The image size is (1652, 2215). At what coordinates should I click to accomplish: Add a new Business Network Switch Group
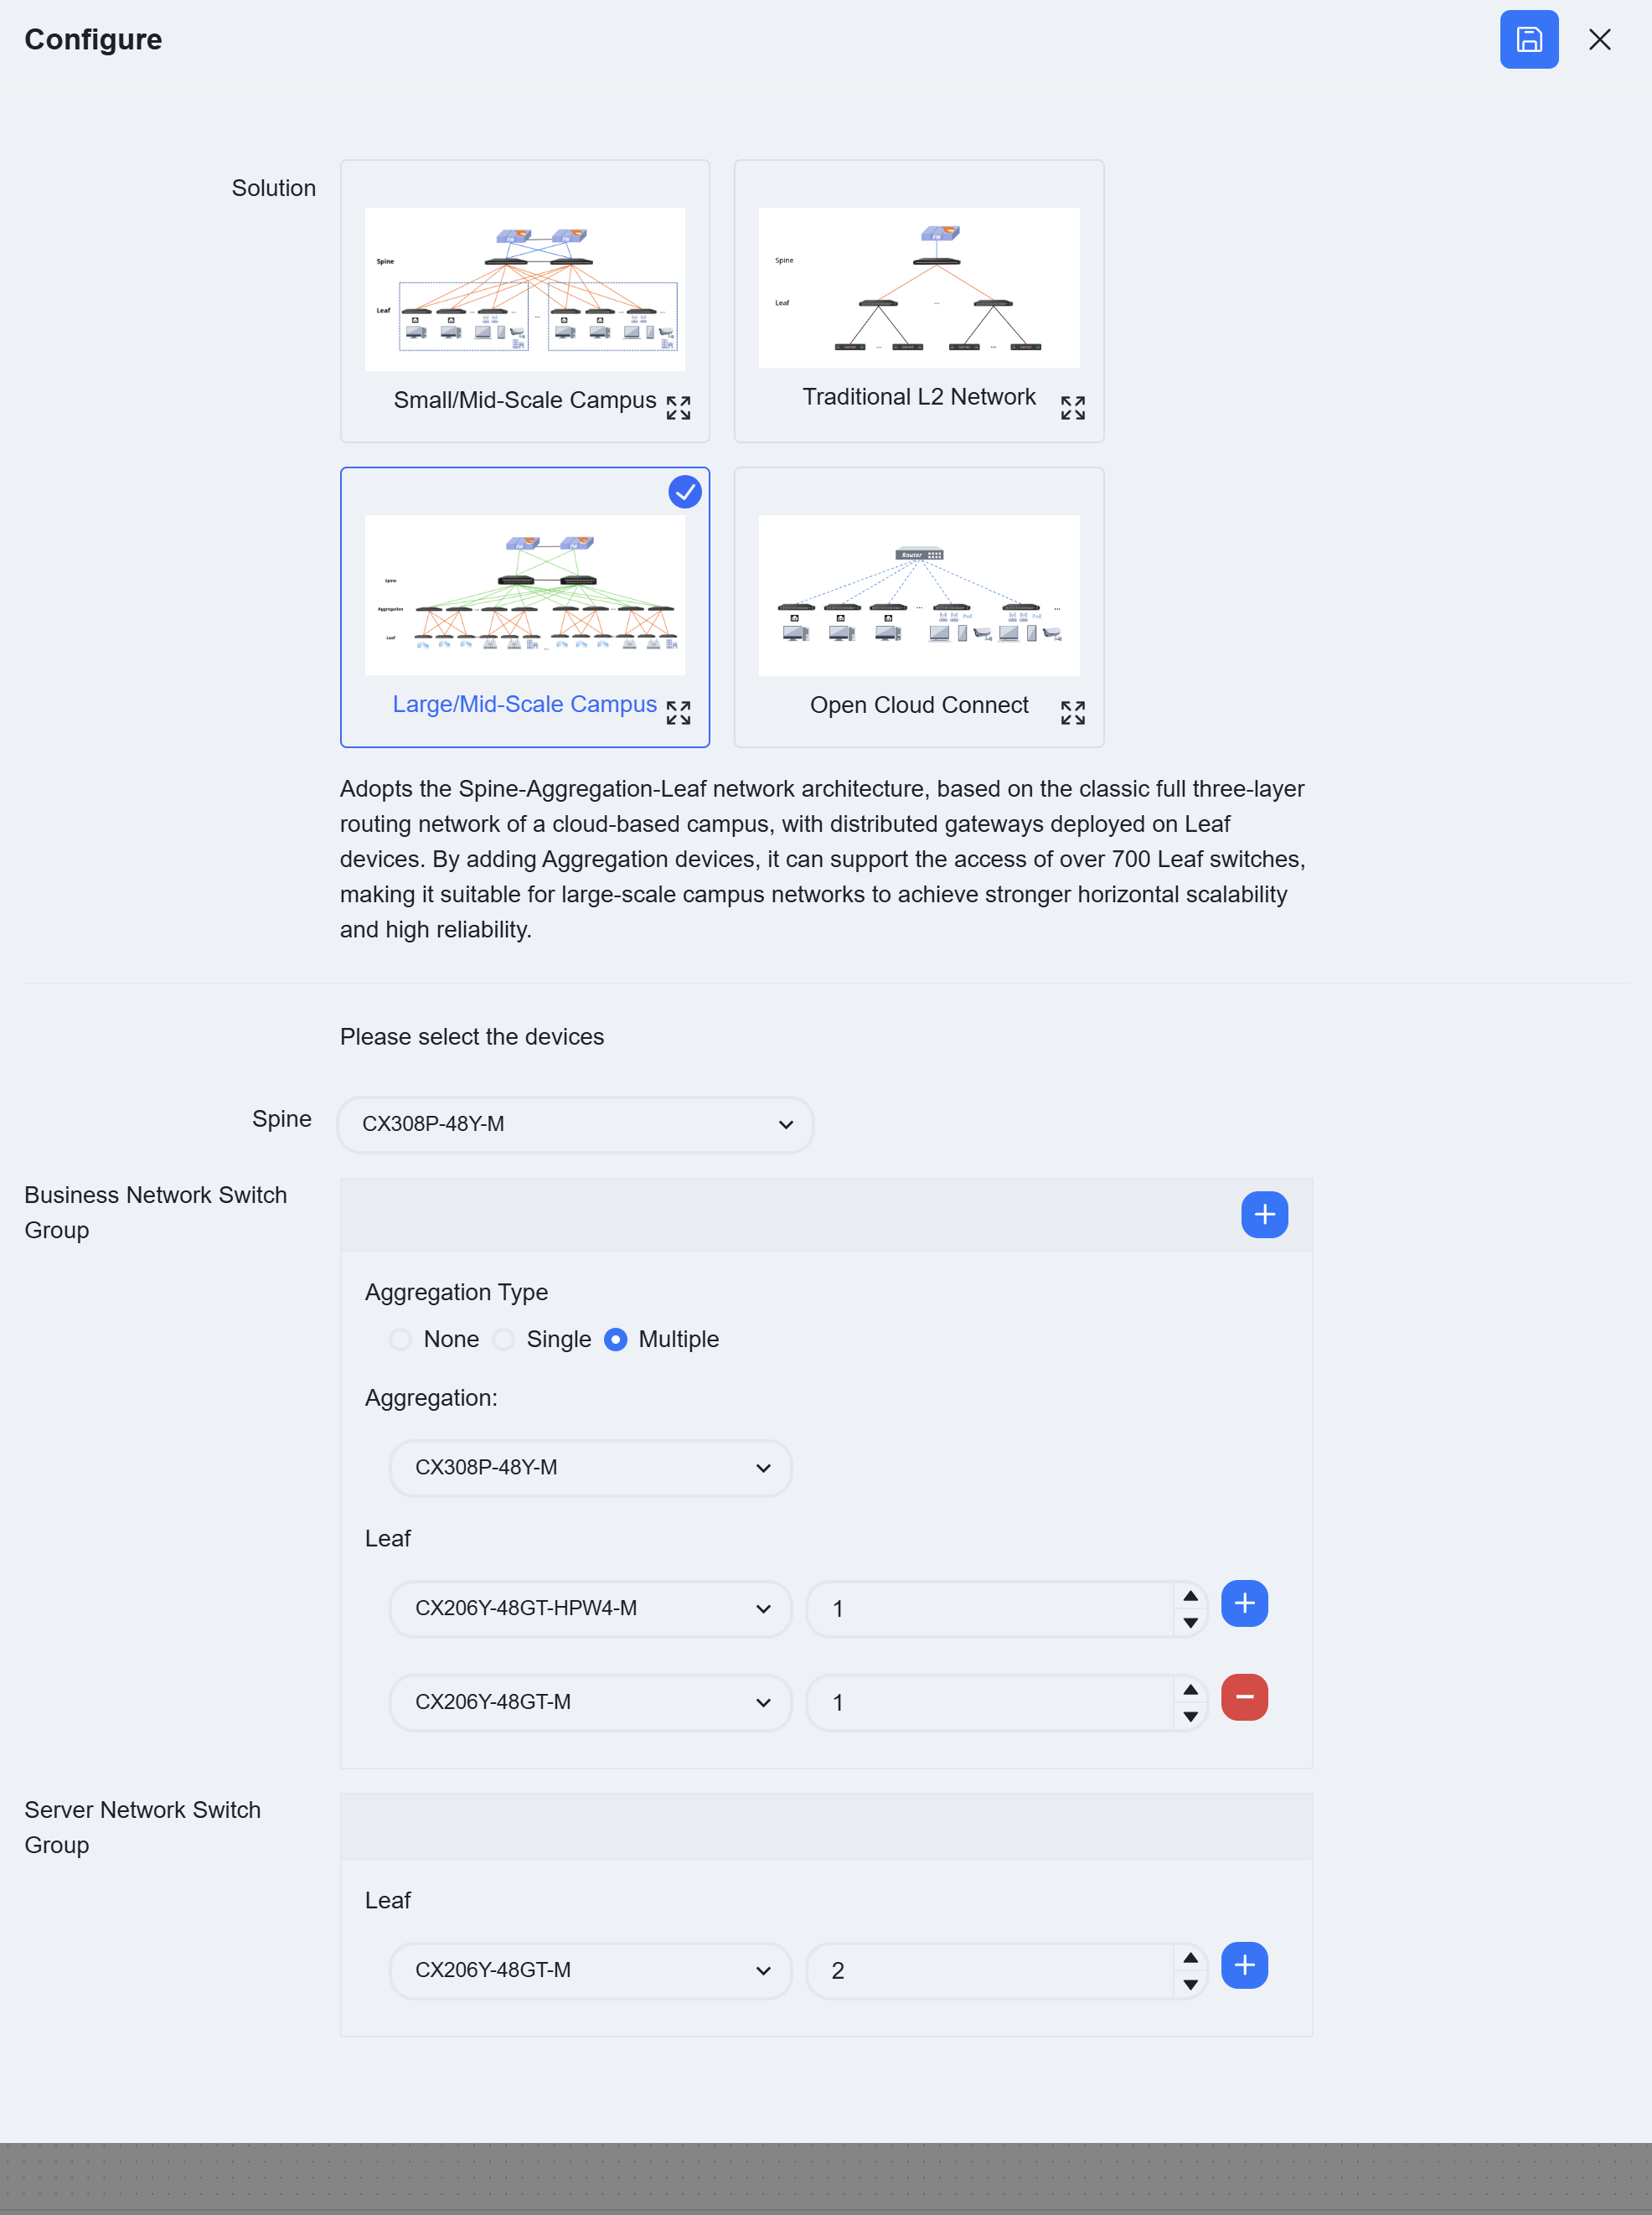[x=1264, y=1214]
